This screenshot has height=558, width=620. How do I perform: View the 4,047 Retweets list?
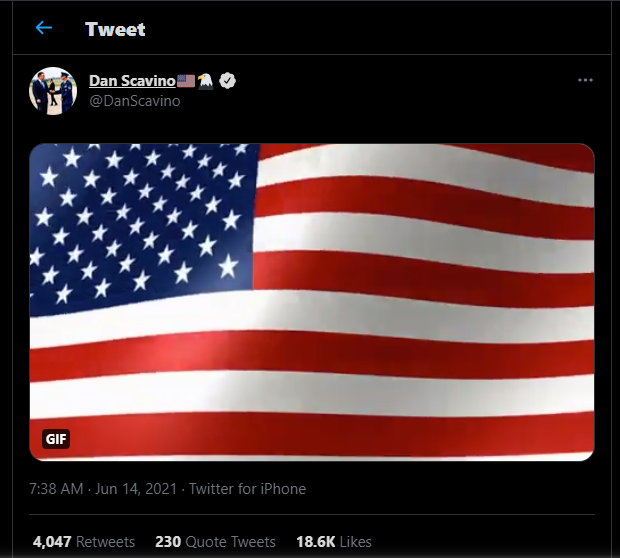(84, 541)
